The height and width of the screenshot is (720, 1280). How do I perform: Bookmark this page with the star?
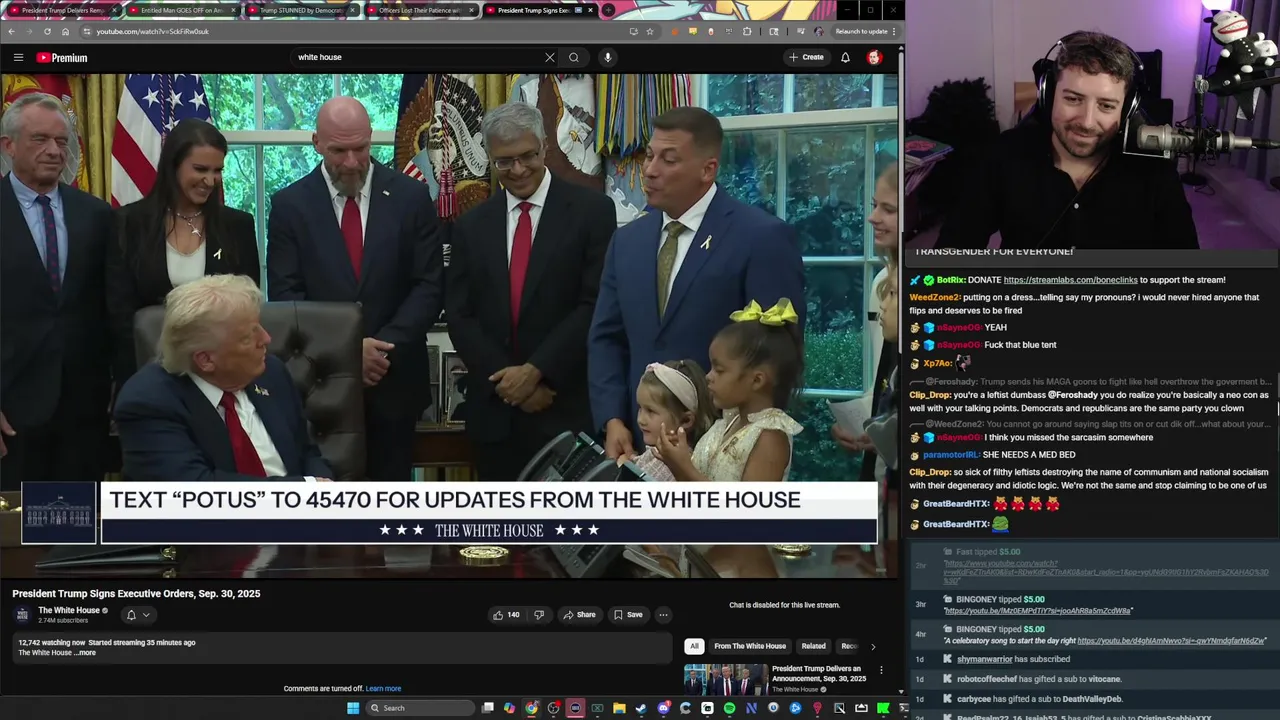(x=650, y=31)
